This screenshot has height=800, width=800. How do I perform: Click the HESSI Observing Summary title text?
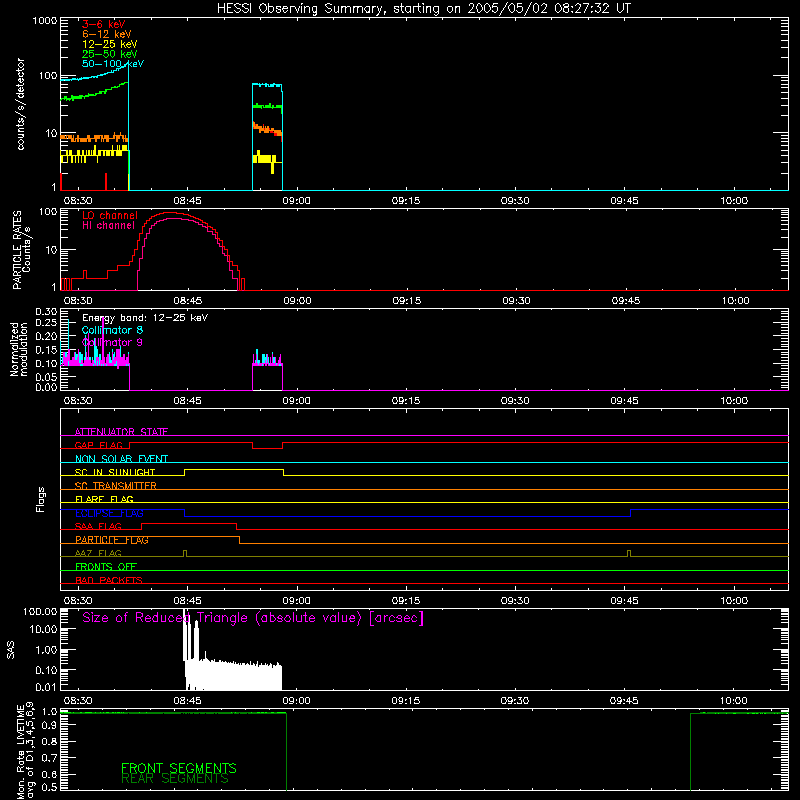click(424, 9)
